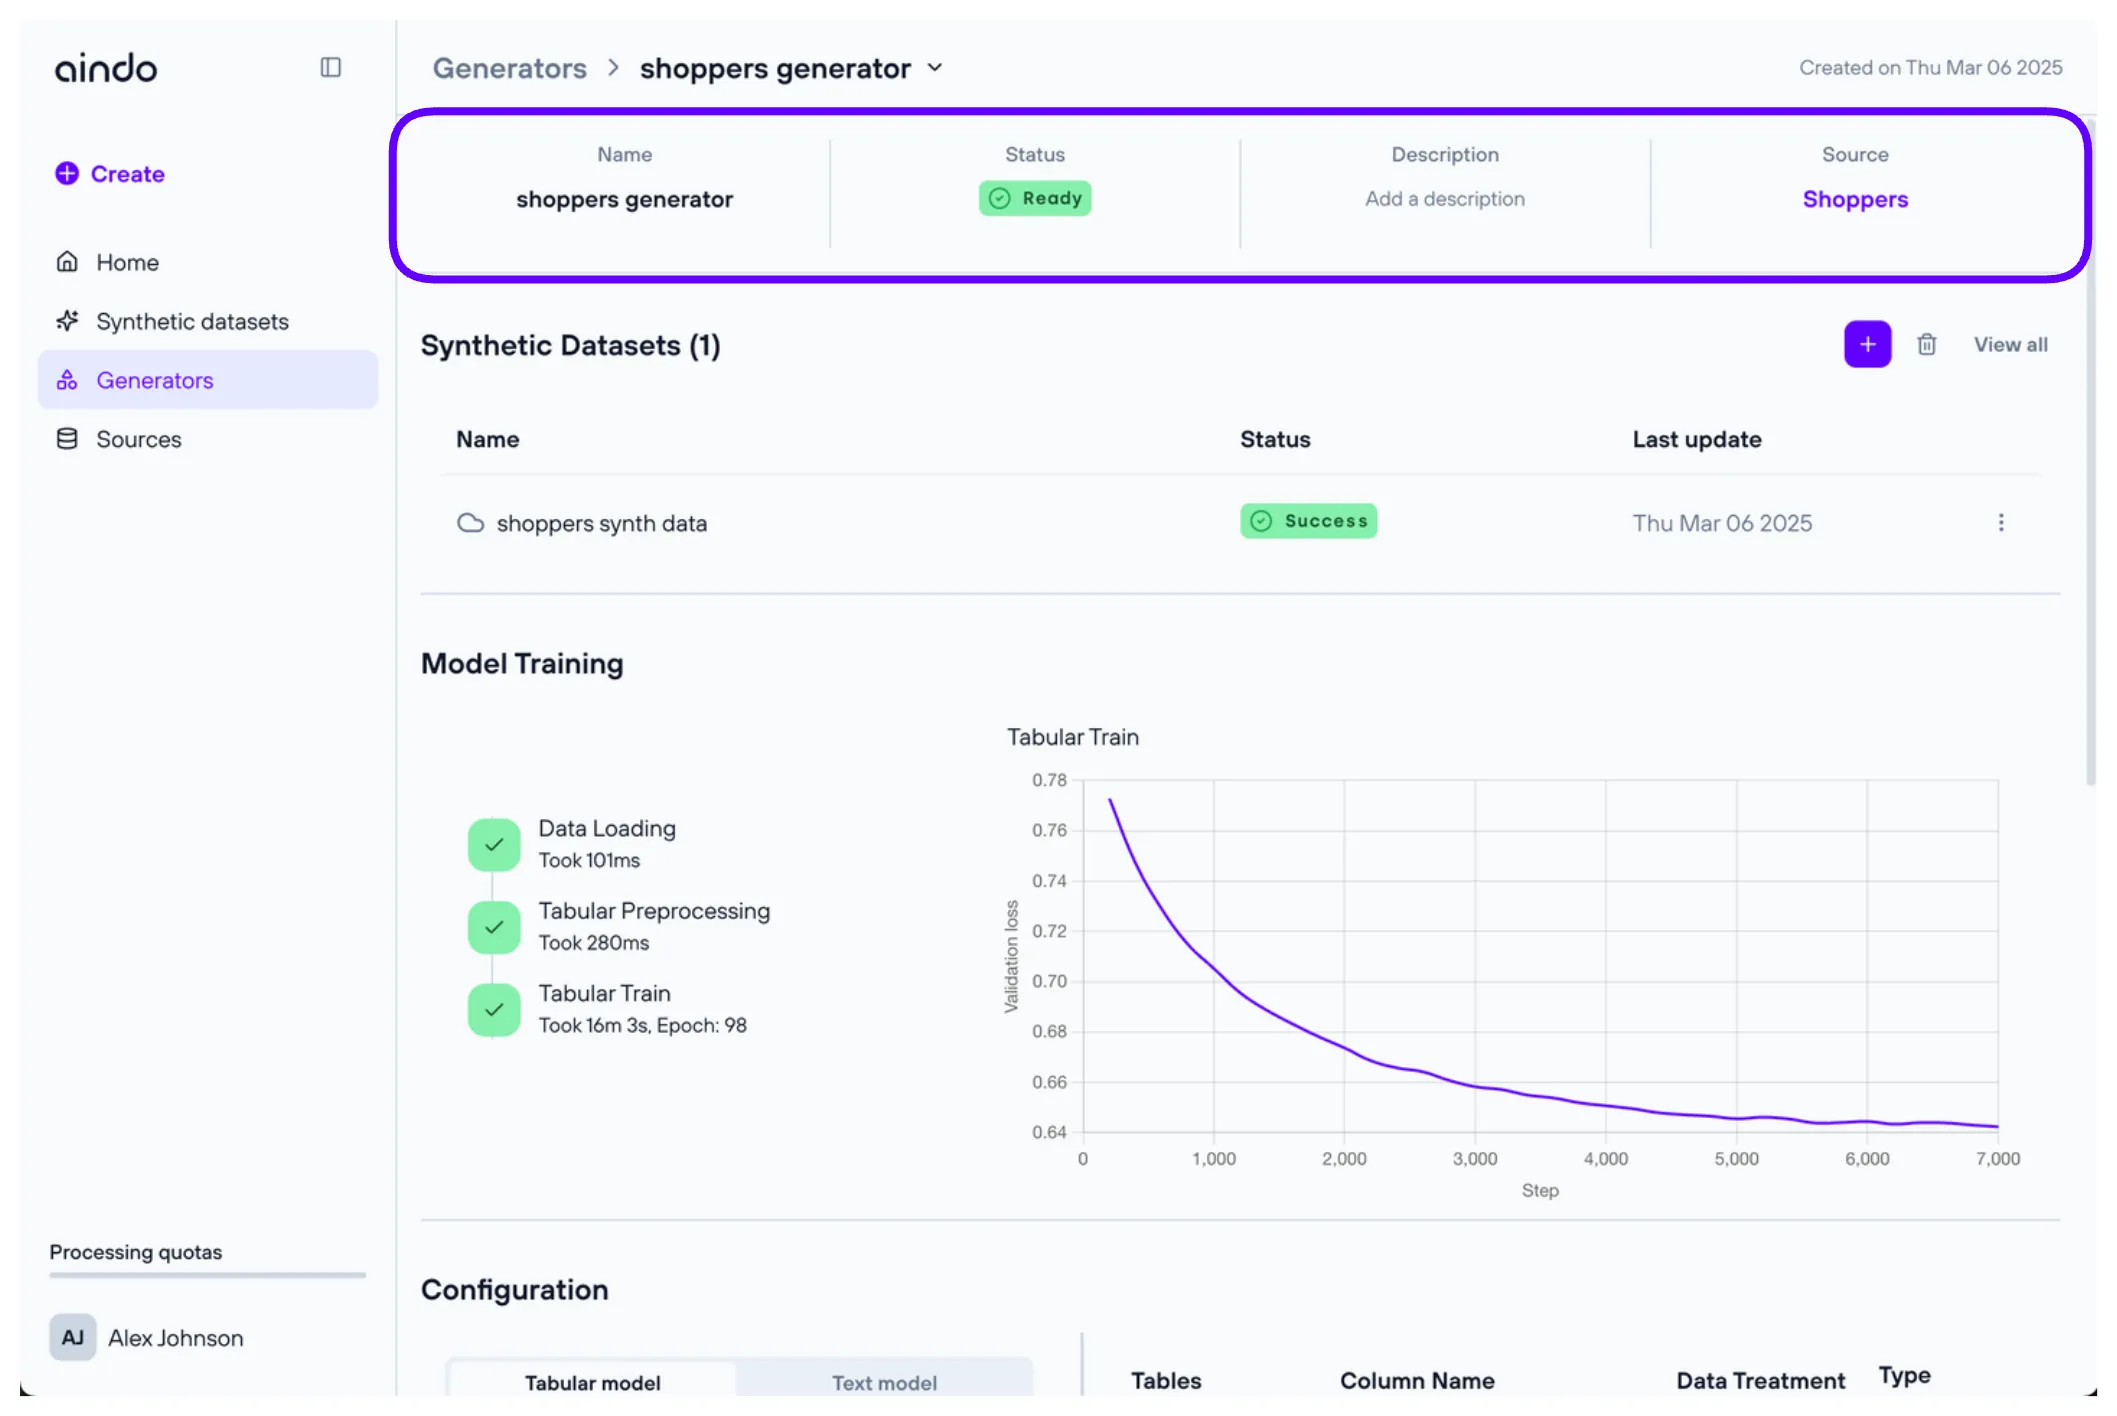Switch to the Text model tab
Screen dimensions: 2117x1416
point(884,1382)
